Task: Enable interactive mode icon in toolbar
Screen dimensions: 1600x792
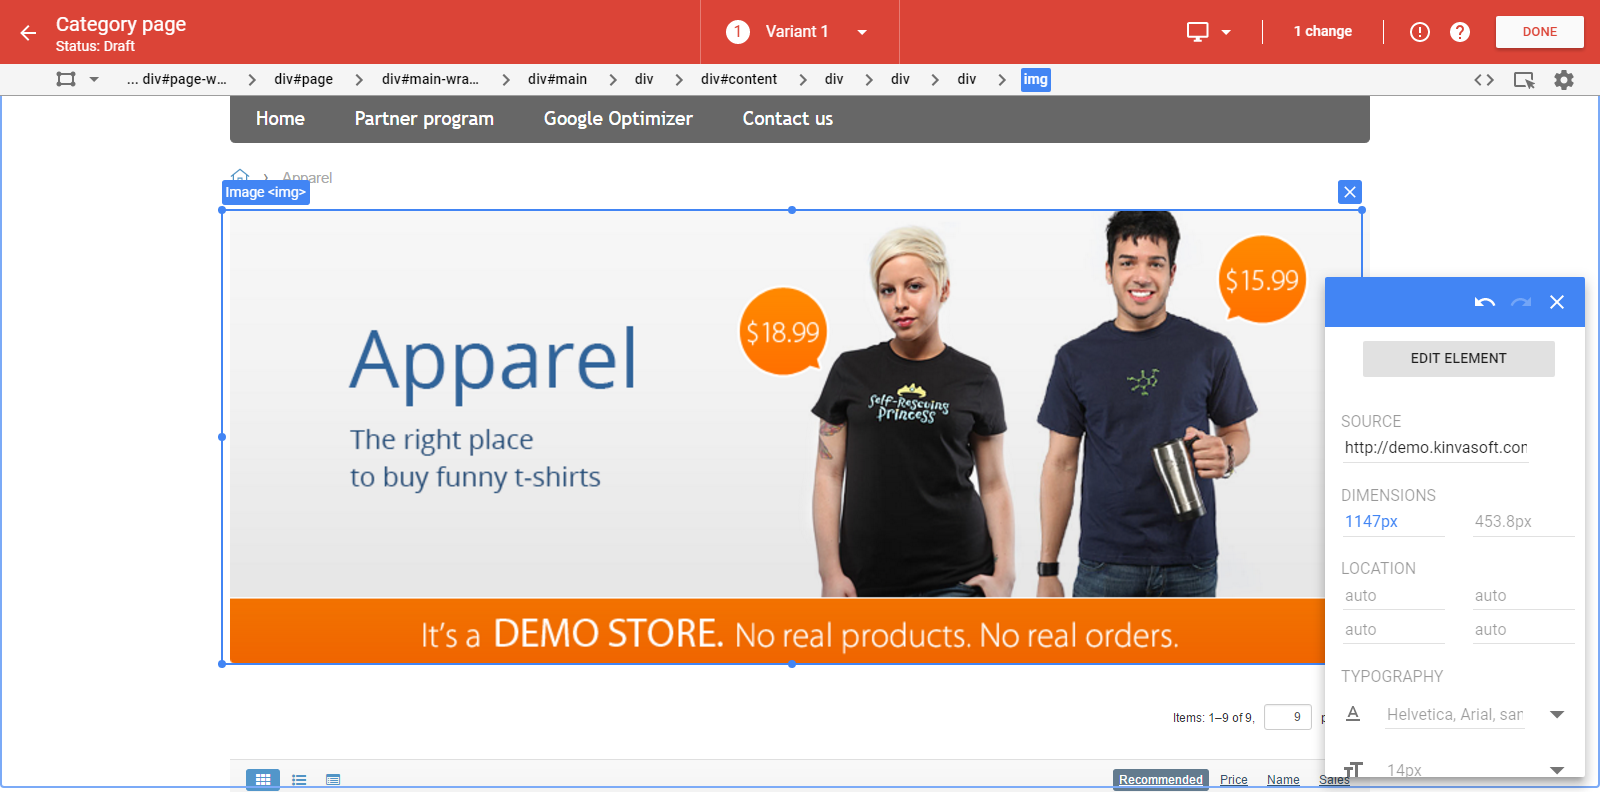Action: pyautogui.click(x=1524, y=80)
